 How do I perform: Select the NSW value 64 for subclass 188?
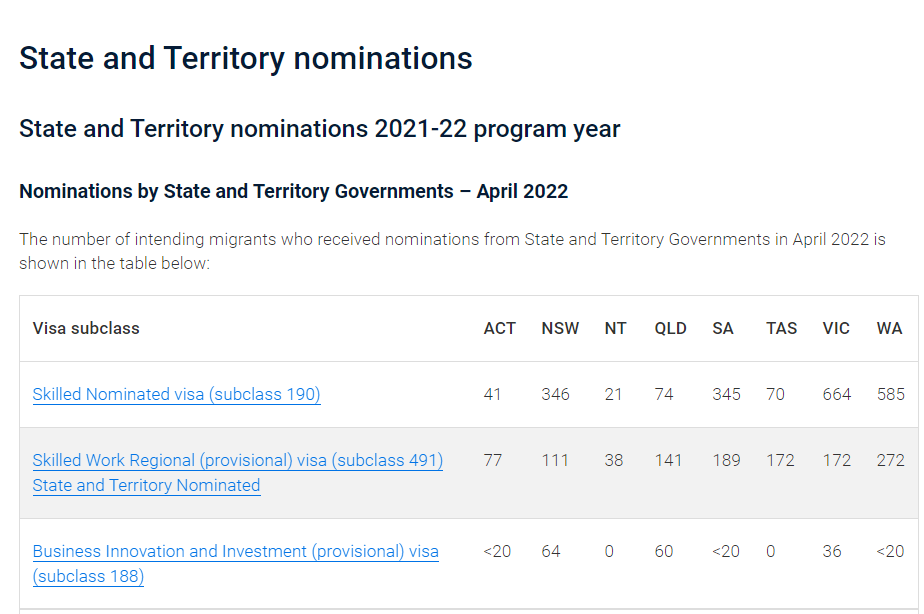pos(551,552)
